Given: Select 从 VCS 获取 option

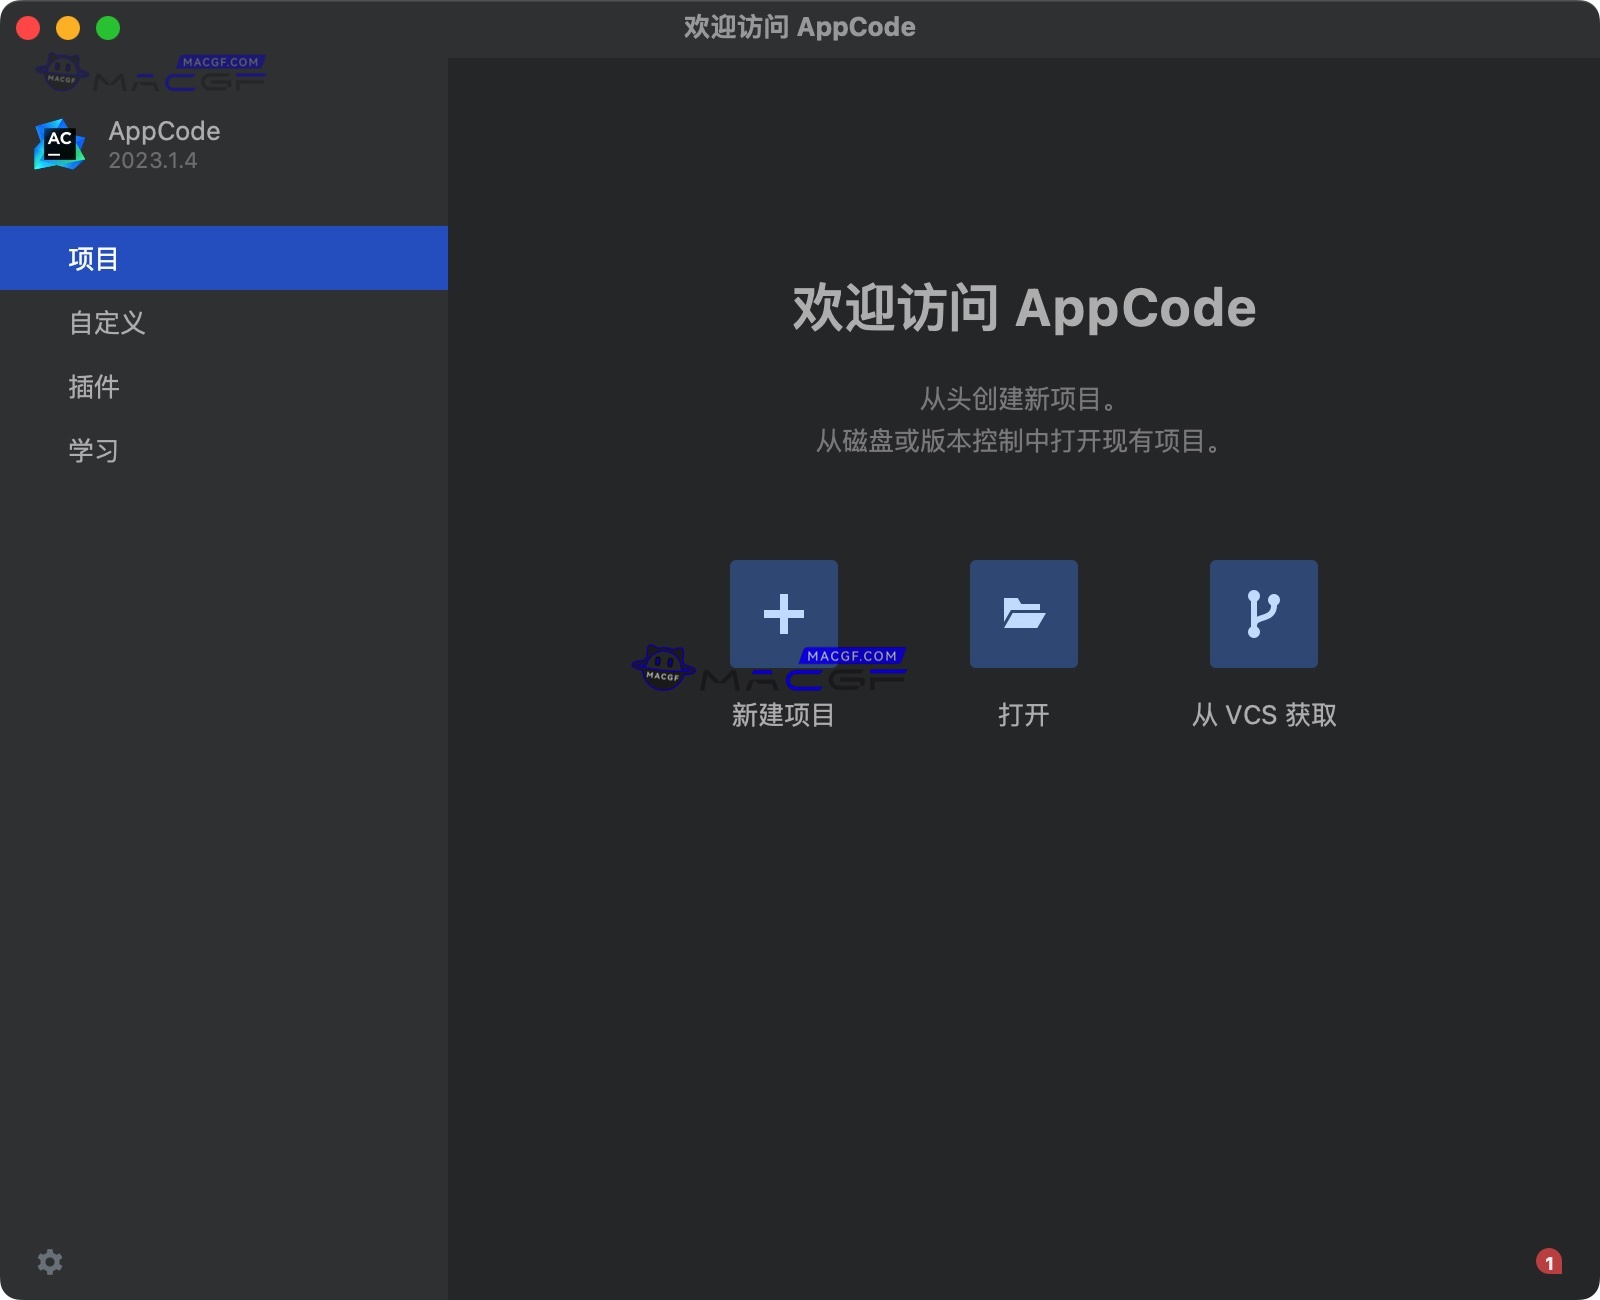Looking at the screenshot, I should (1263, 715).
